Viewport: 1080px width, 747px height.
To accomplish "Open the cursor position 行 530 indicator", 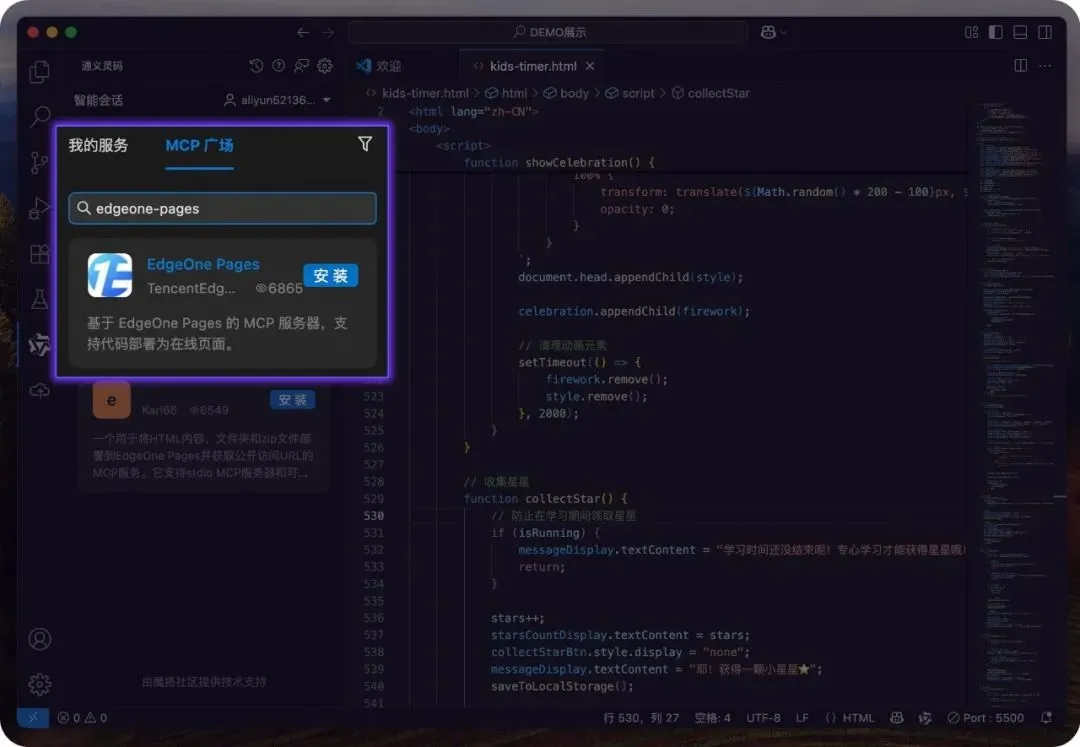I will pyautogui.click(x=641, y=717).
